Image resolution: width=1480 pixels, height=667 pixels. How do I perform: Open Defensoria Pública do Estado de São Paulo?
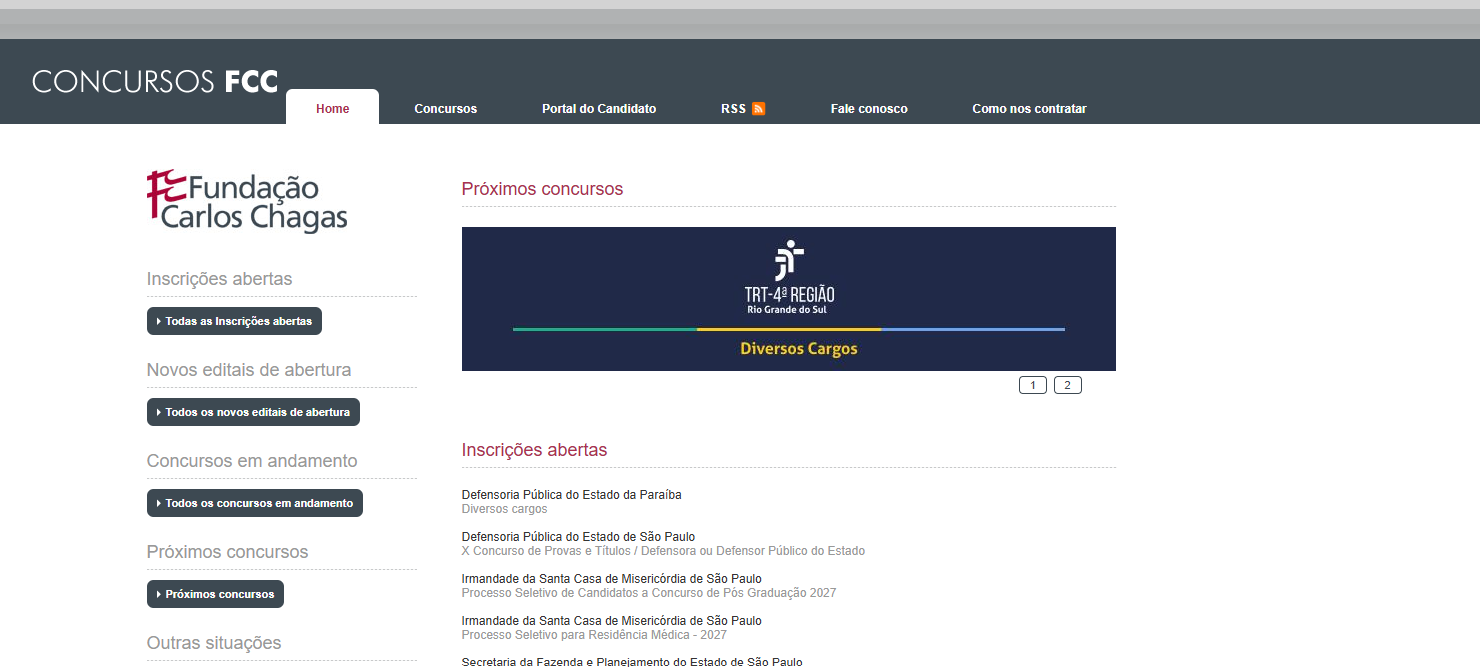point(579,537)
